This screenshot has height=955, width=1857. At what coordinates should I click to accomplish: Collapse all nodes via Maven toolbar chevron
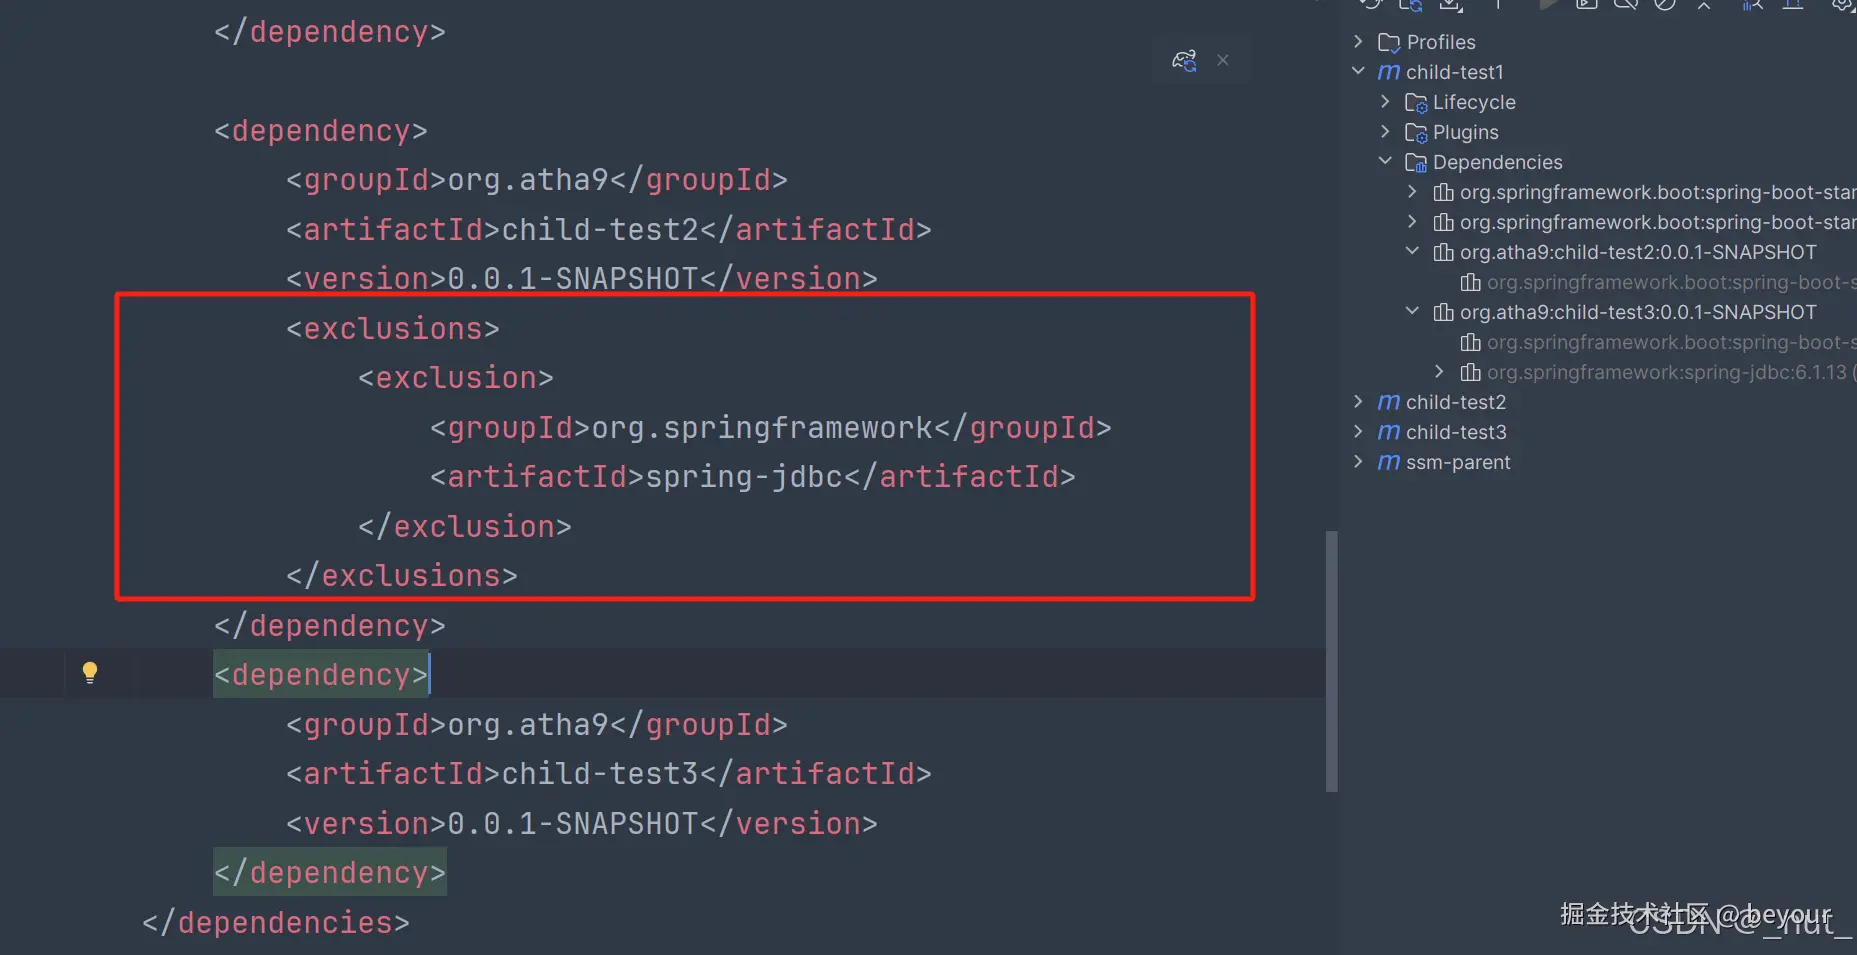click(1704, 4)
